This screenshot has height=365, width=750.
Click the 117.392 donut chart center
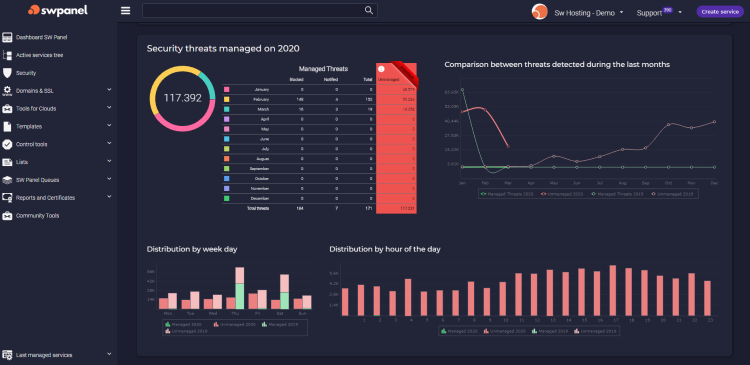183,98
